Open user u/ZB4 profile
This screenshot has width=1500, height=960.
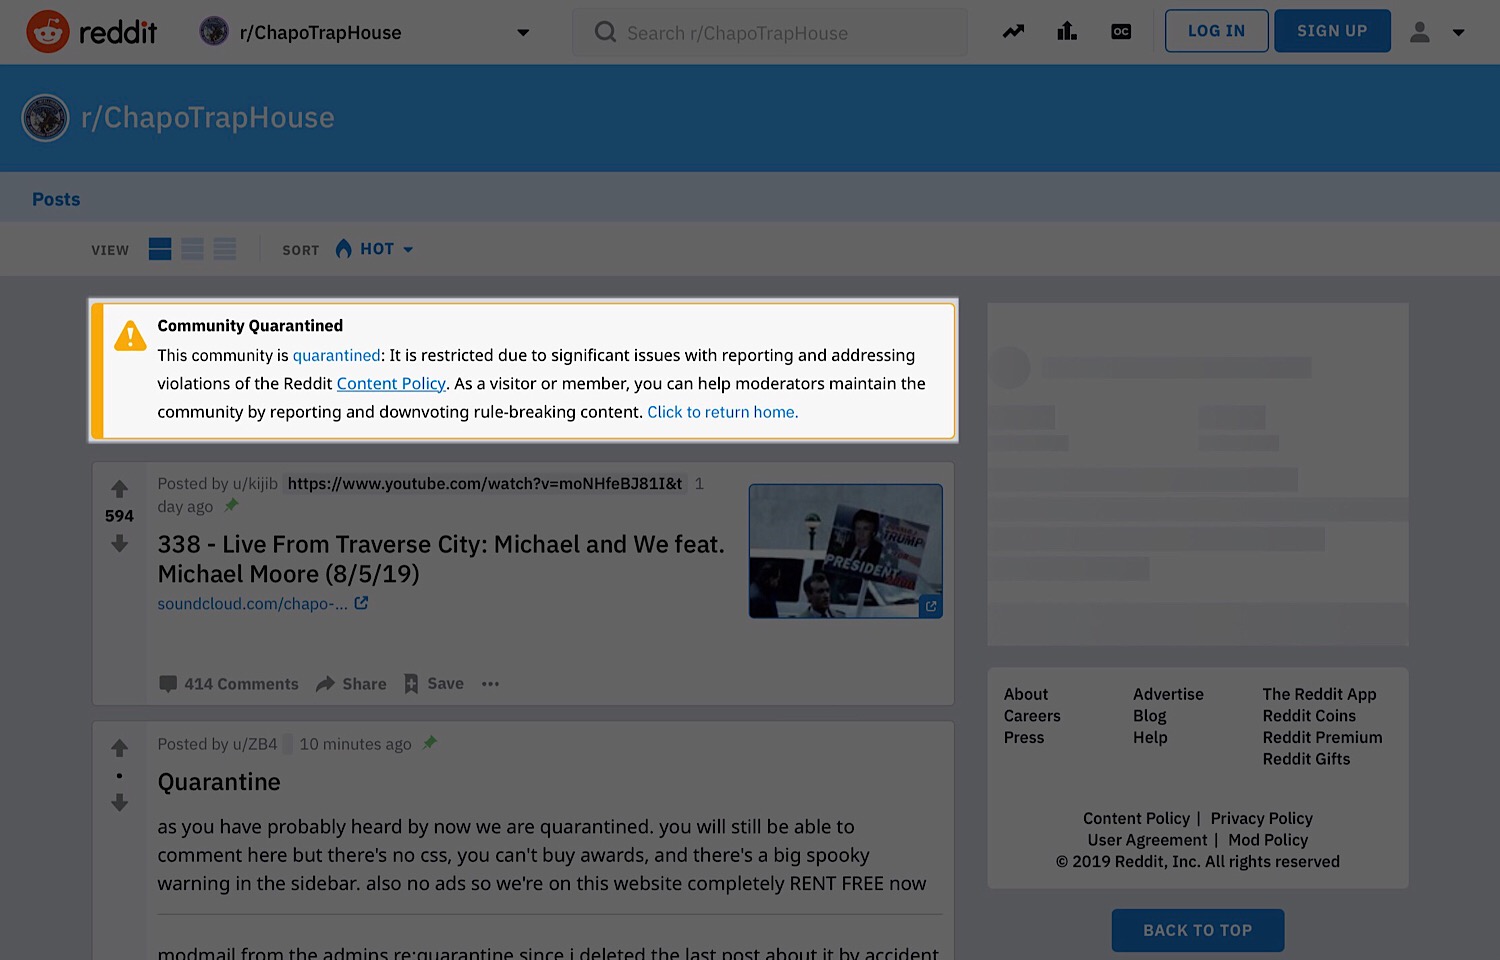point(255,744)
